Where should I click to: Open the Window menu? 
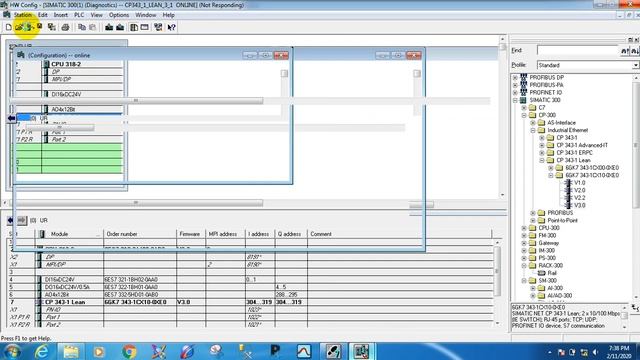[x=146, y=15]
